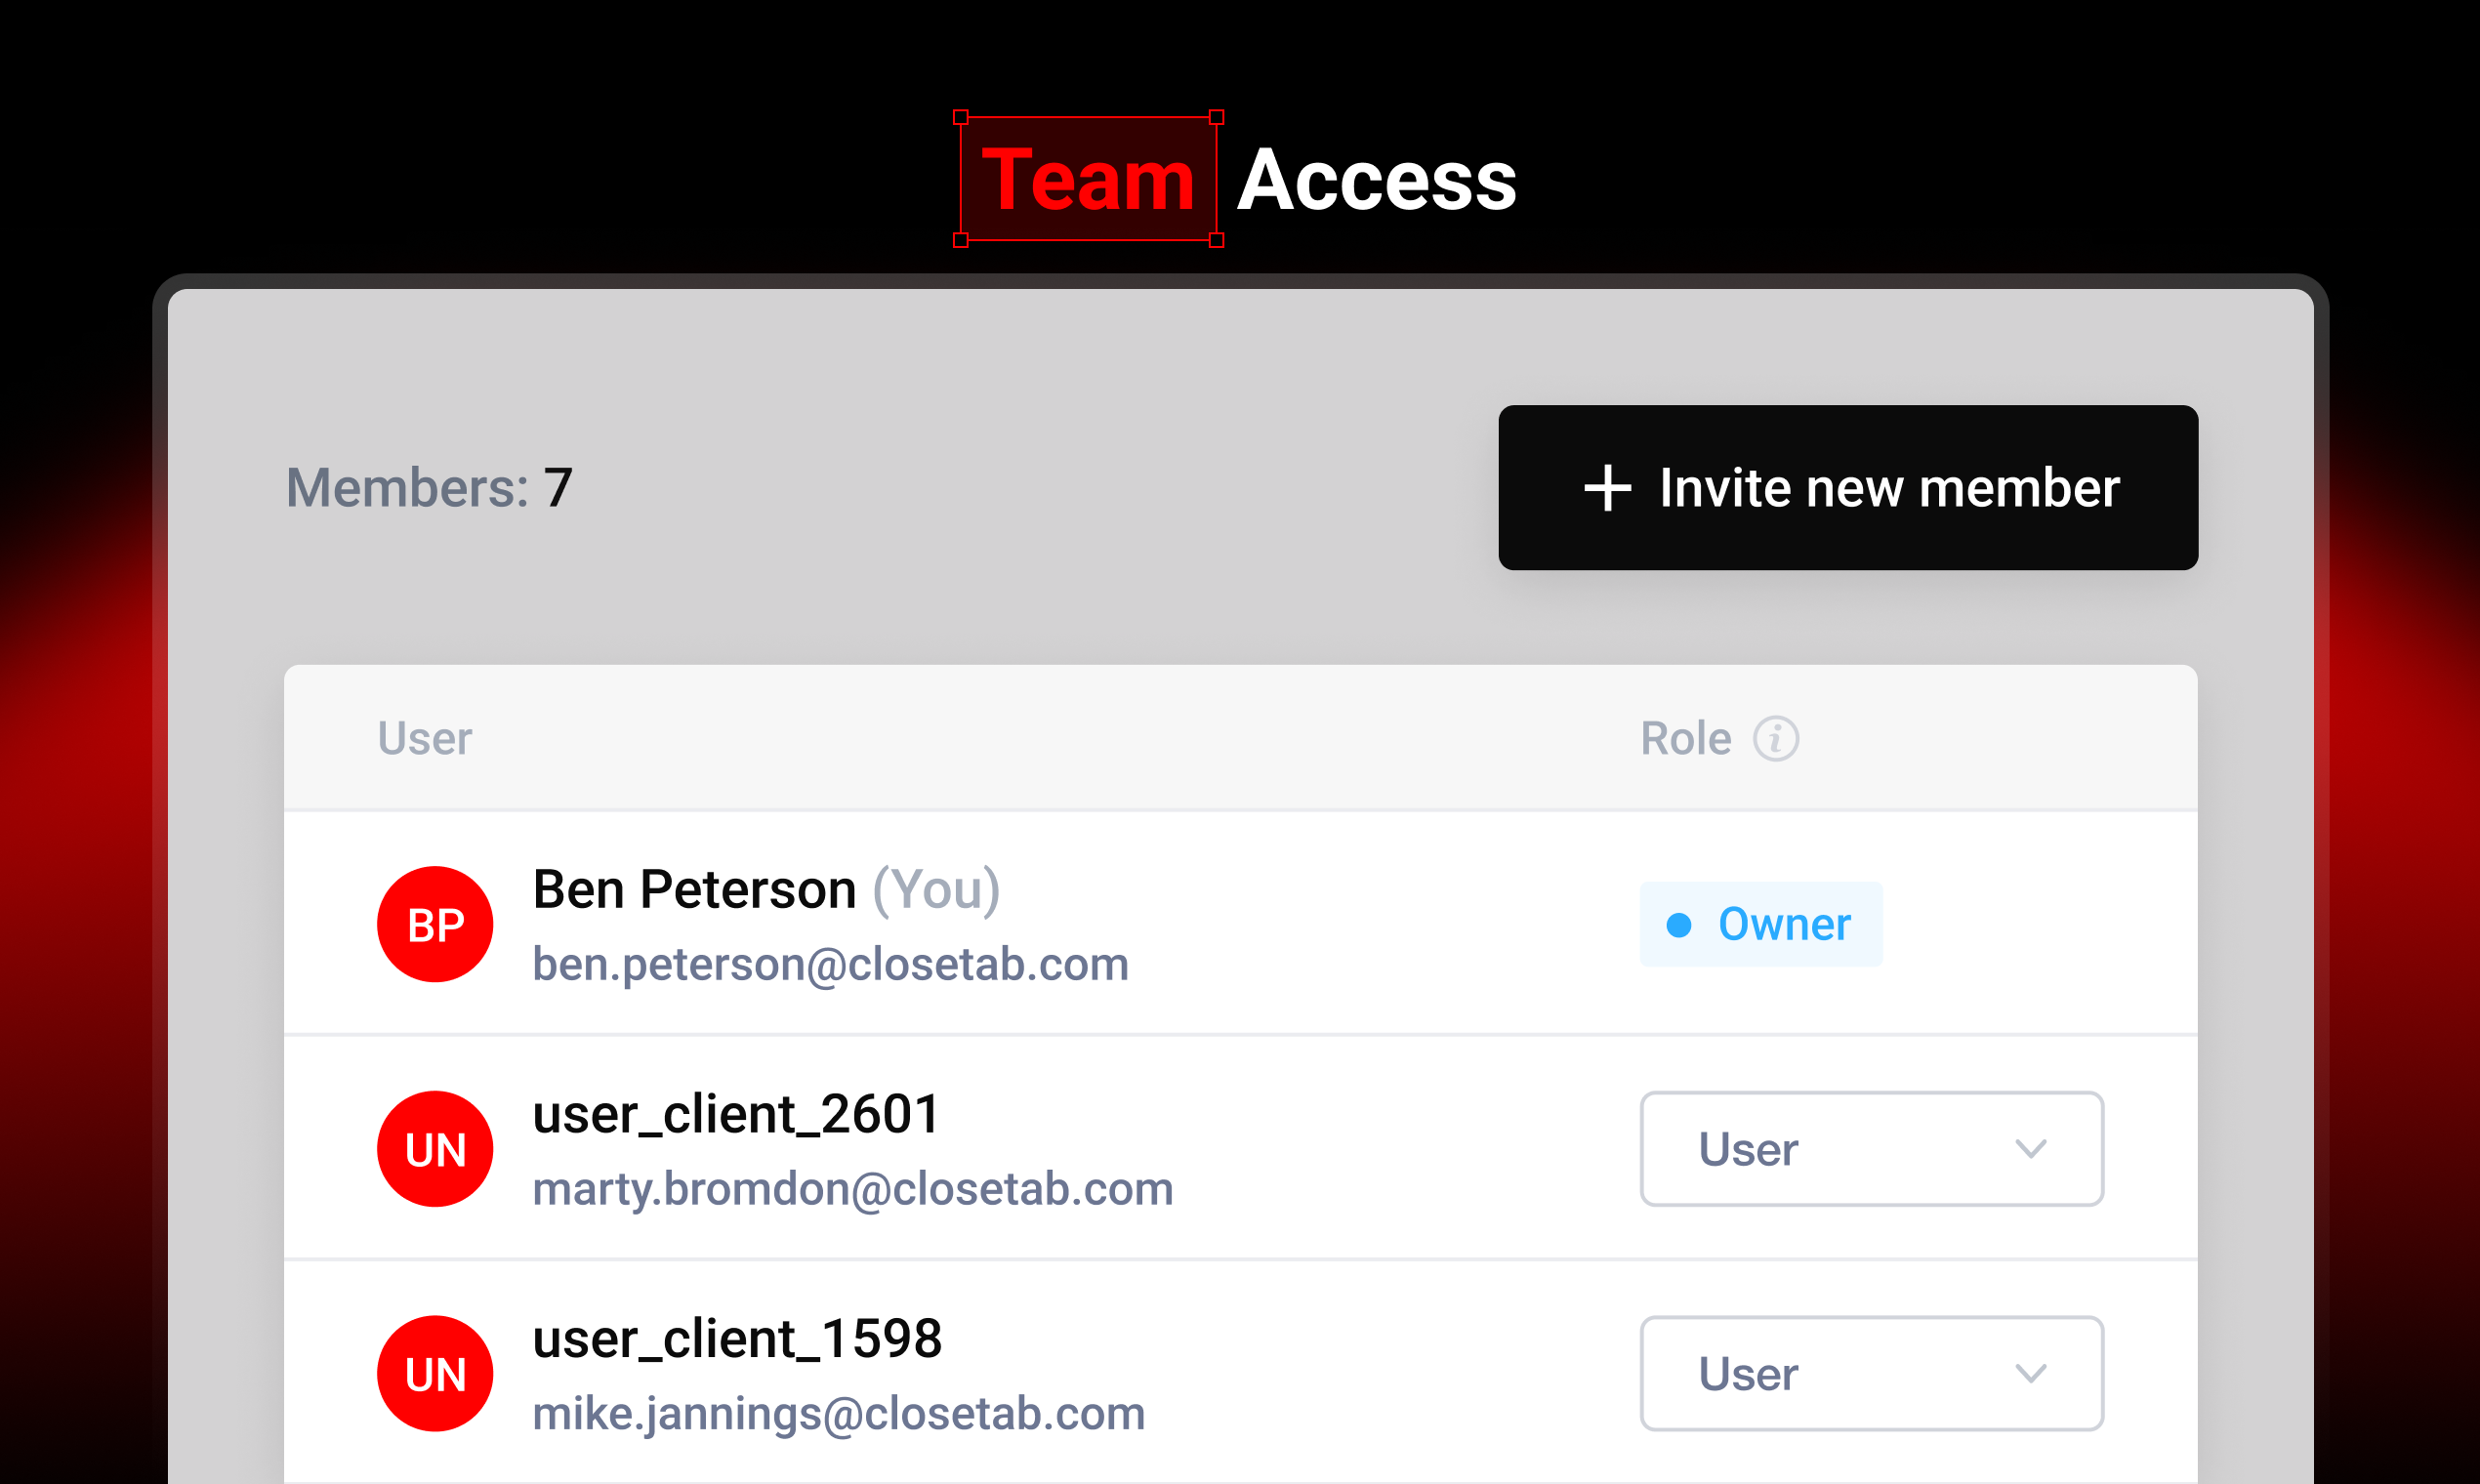Click the User column header
The image size is (2480, 1484).
point(424,739)
